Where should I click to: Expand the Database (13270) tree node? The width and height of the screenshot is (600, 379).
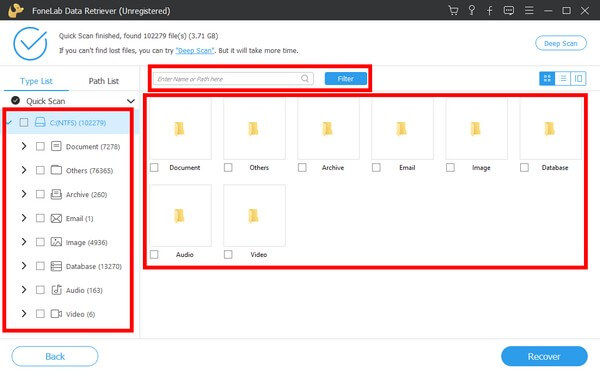point(24,266)
